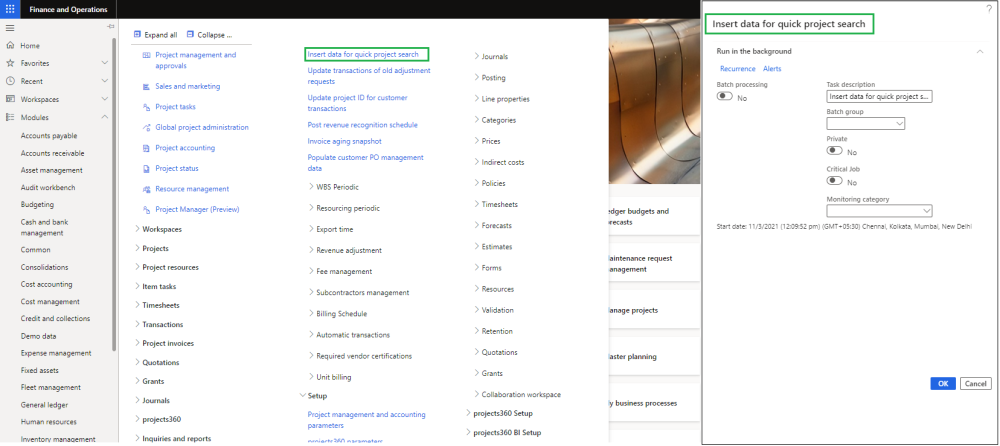Expand the Retention group
This screenshot has width=1000, height=446.
476,331
